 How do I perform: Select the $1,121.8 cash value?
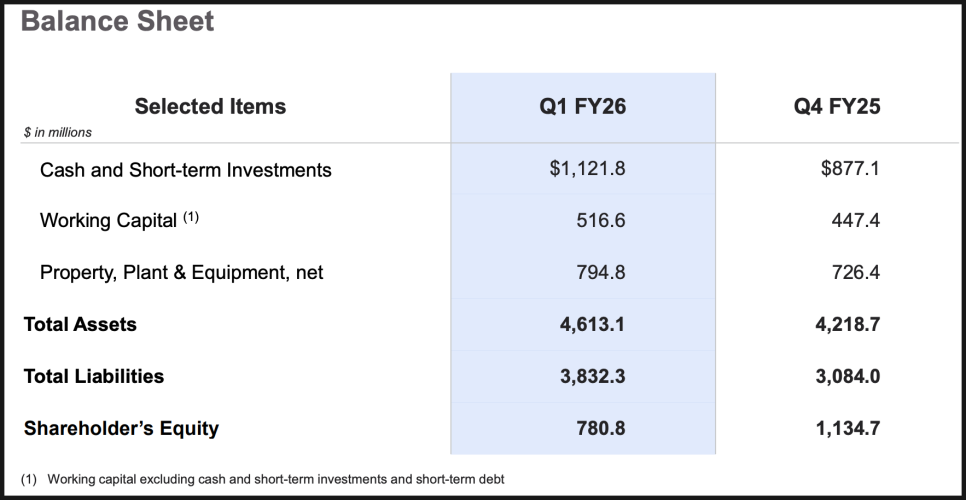[587, 169]
